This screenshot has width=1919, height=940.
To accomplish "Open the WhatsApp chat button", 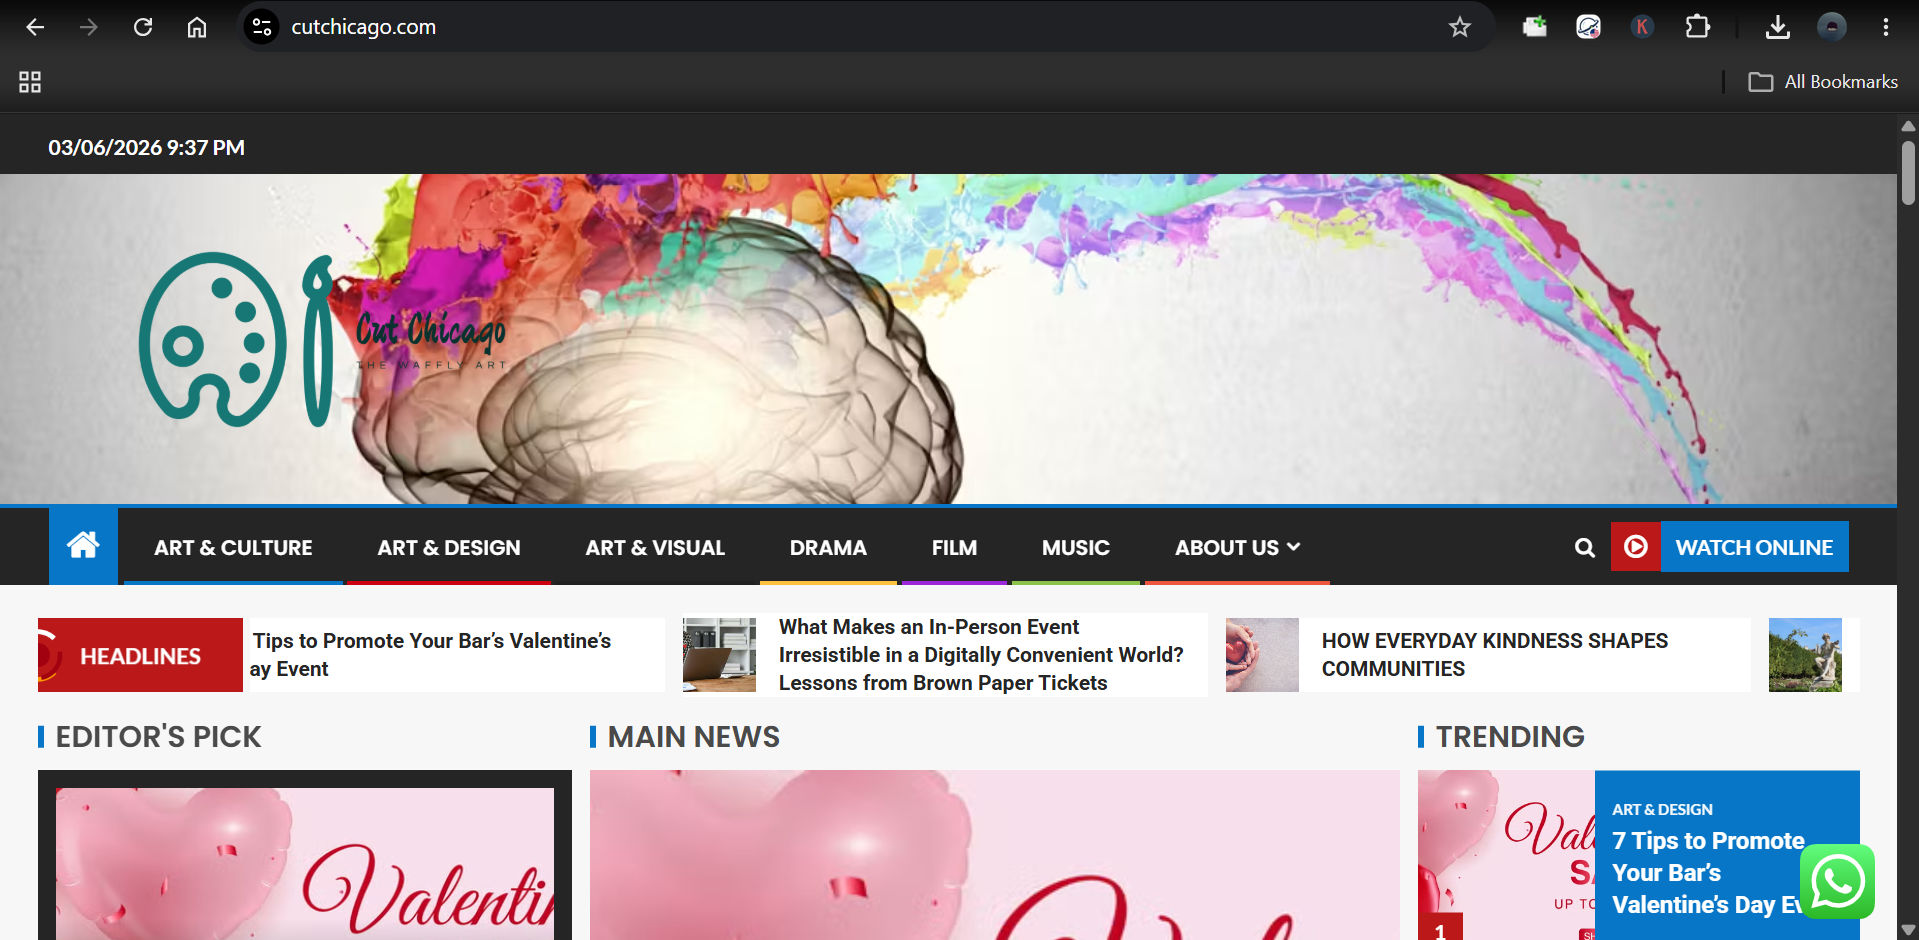I will point(1837,882).
